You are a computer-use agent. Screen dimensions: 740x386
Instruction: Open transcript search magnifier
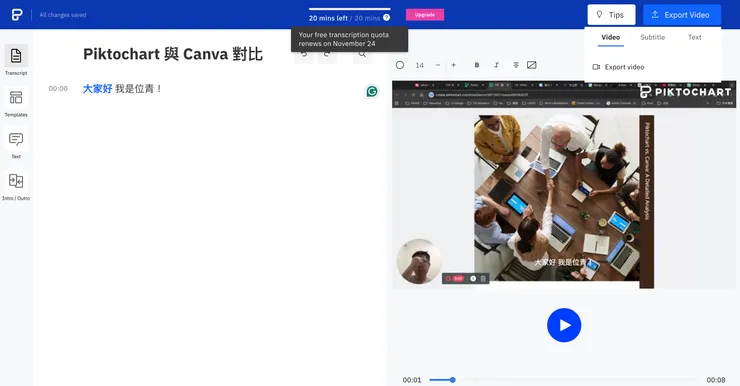pos(362,54)
